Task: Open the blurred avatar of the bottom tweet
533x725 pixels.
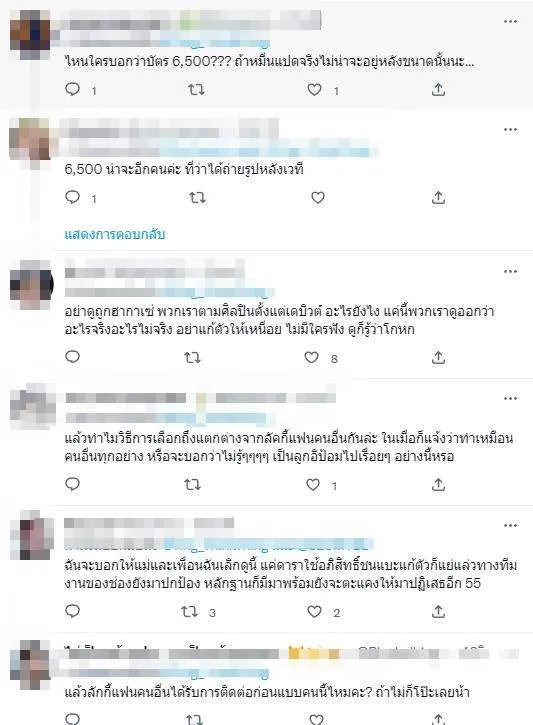Action: (x=30, y=665)
